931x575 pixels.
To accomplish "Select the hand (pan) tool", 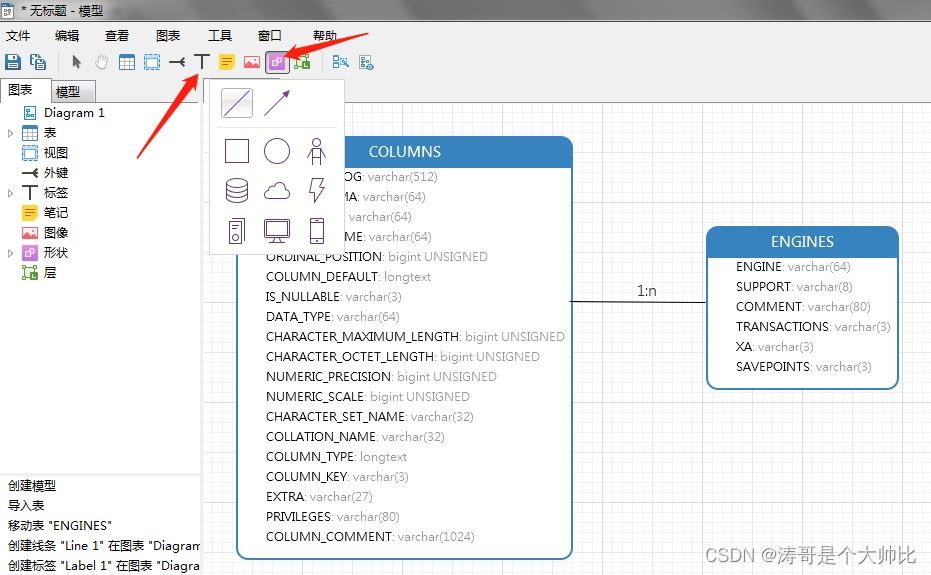I will (x=102, y=62).
